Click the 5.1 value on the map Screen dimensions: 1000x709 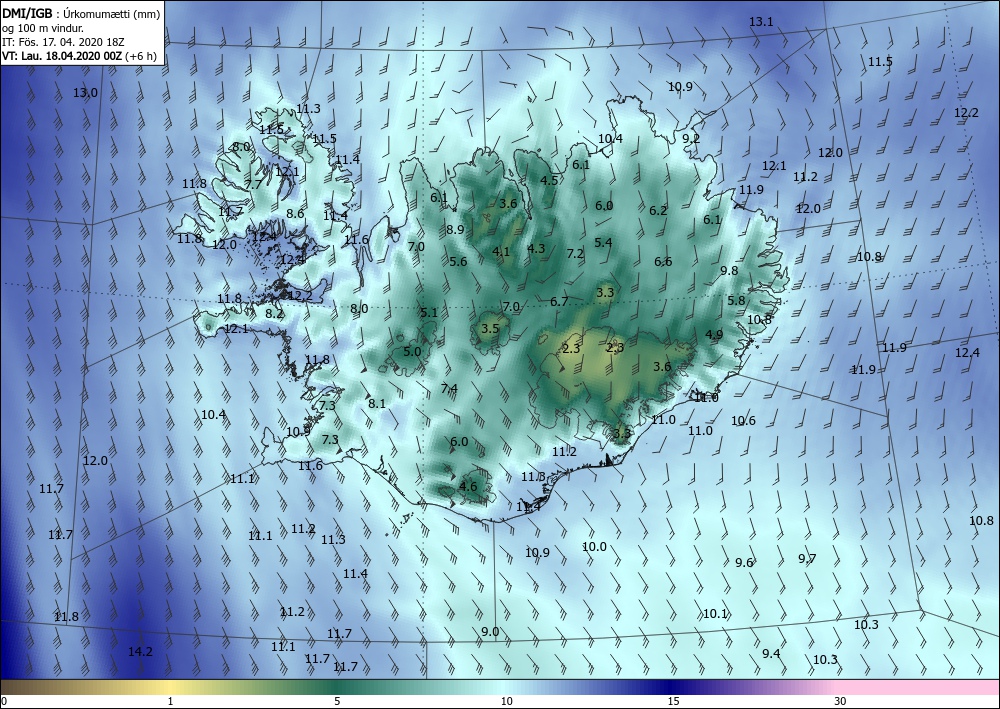[429, 312]
